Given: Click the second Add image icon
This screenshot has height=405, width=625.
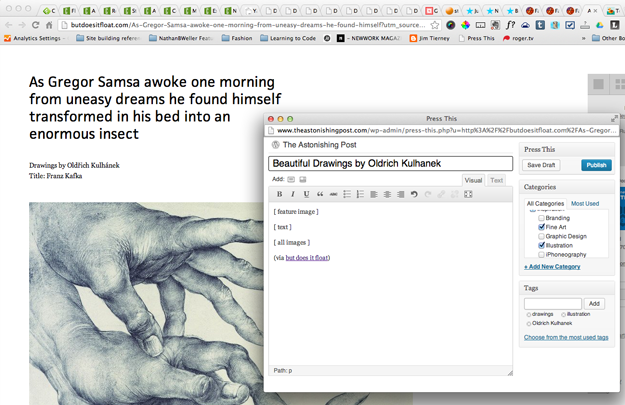Looking at the screenshot, I should (303, 179).
